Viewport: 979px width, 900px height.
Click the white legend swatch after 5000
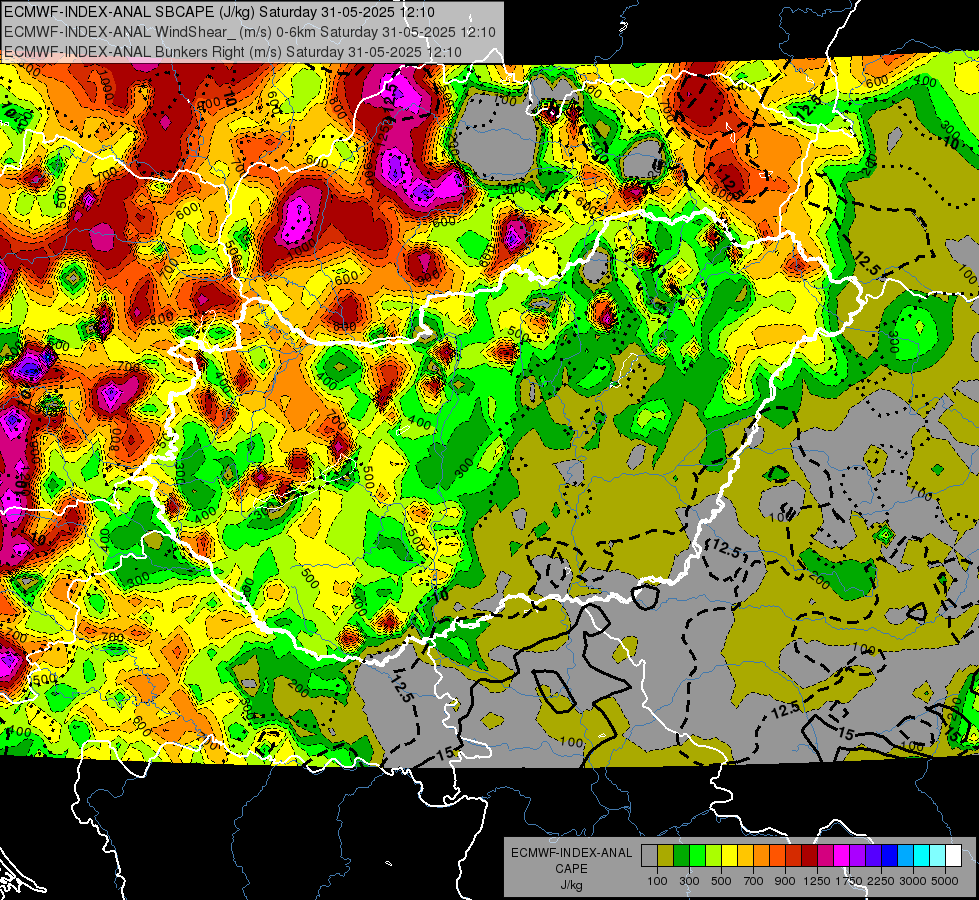click(953, 855)
